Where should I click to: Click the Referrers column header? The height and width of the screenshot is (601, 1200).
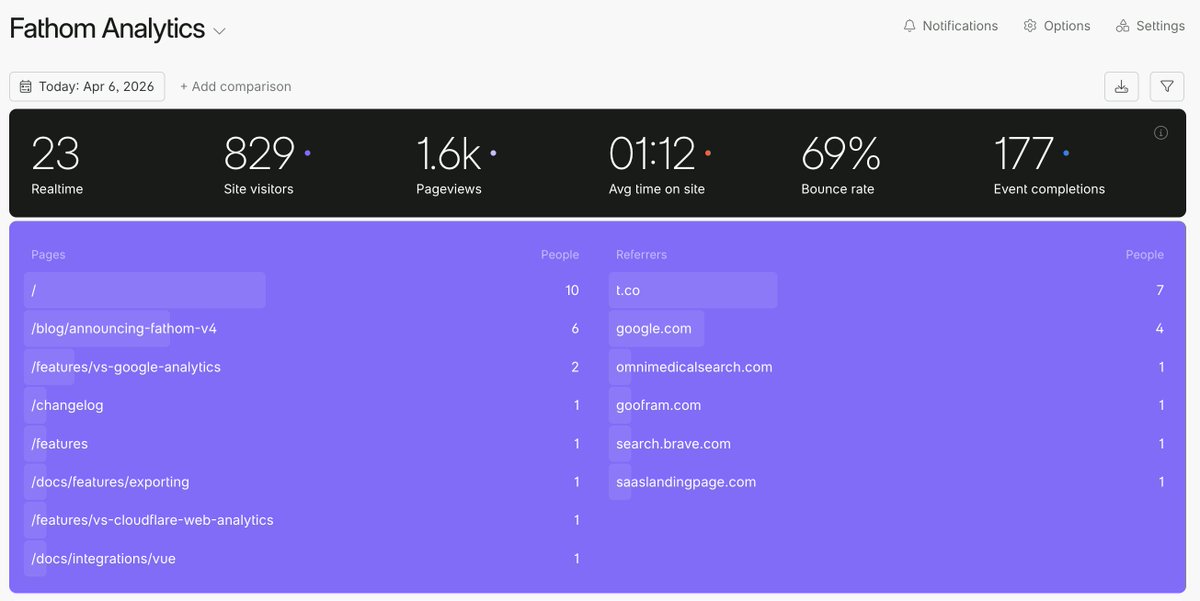pos(641,255)
